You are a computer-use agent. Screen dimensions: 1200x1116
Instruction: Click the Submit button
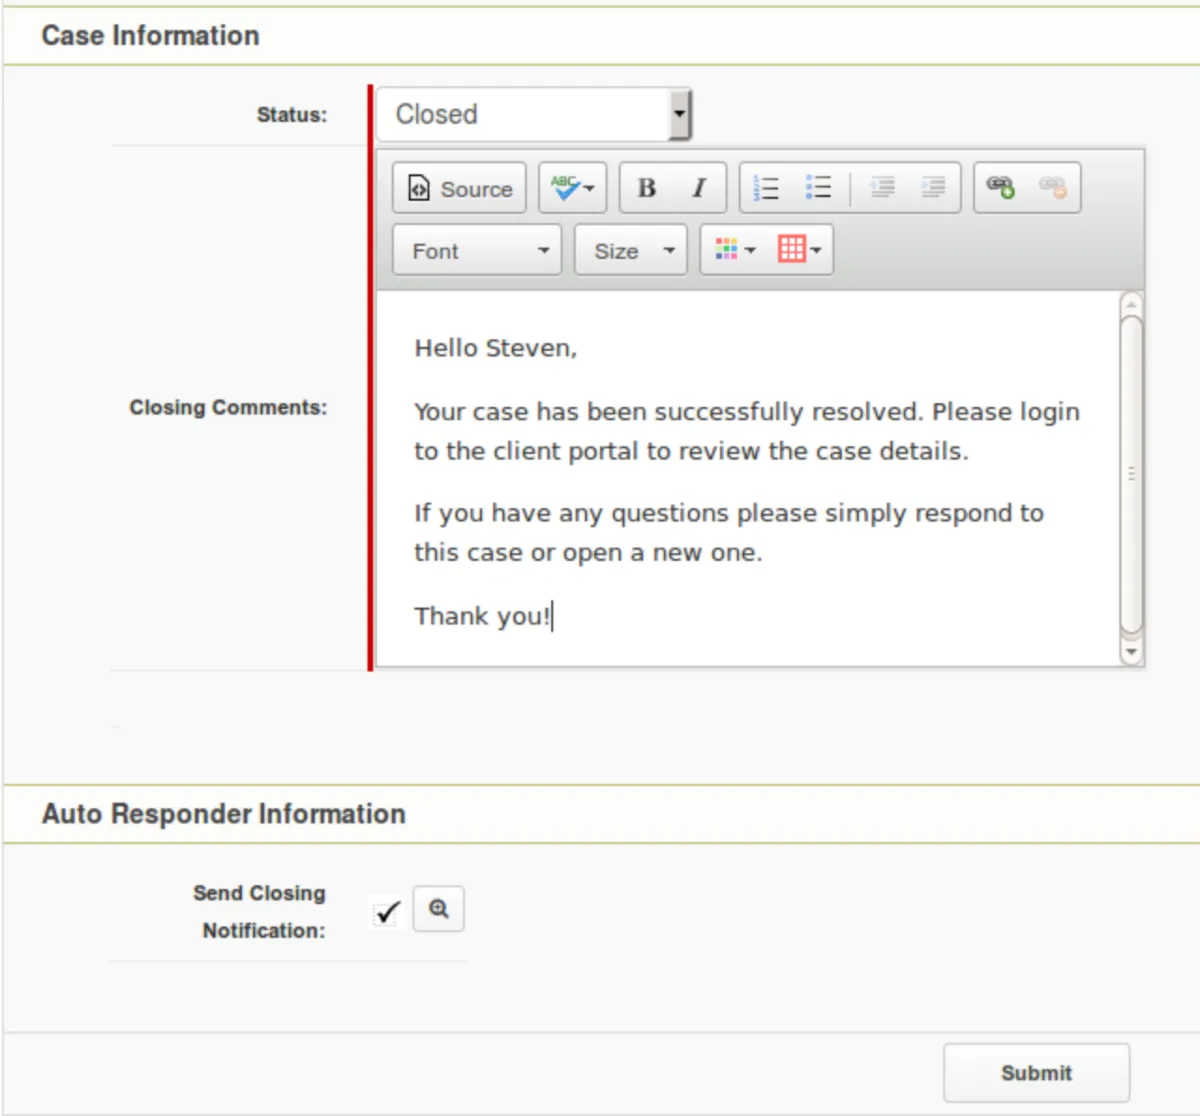coord(1036,1073)
